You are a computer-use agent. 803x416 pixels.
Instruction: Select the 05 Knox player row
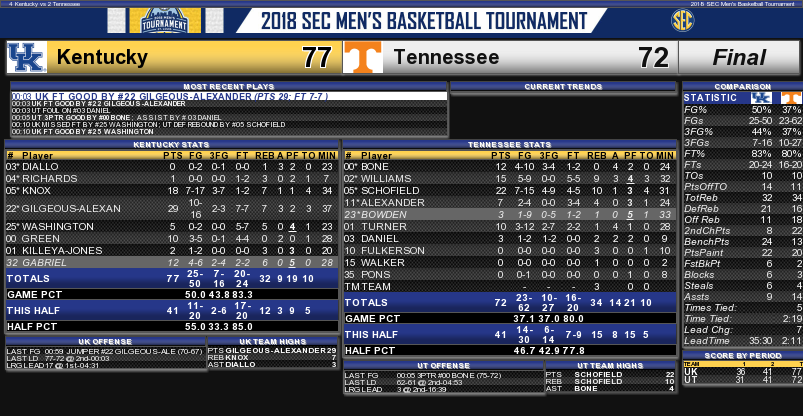tap(172, 191)
